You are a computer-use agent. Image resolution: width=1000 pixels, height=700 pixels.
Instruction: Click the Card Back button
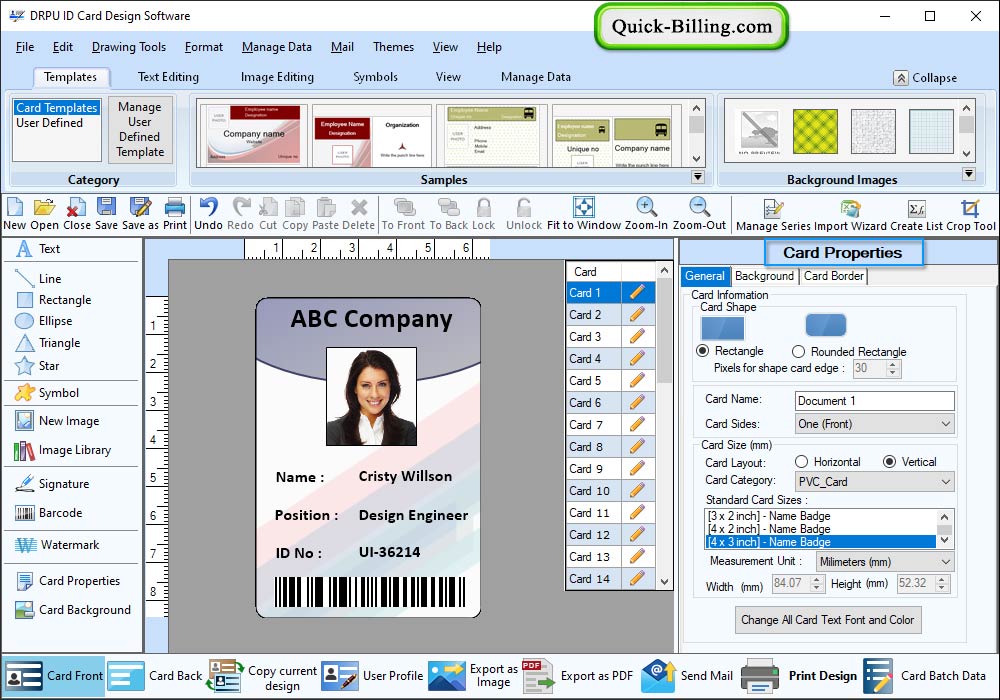(155, 676)
